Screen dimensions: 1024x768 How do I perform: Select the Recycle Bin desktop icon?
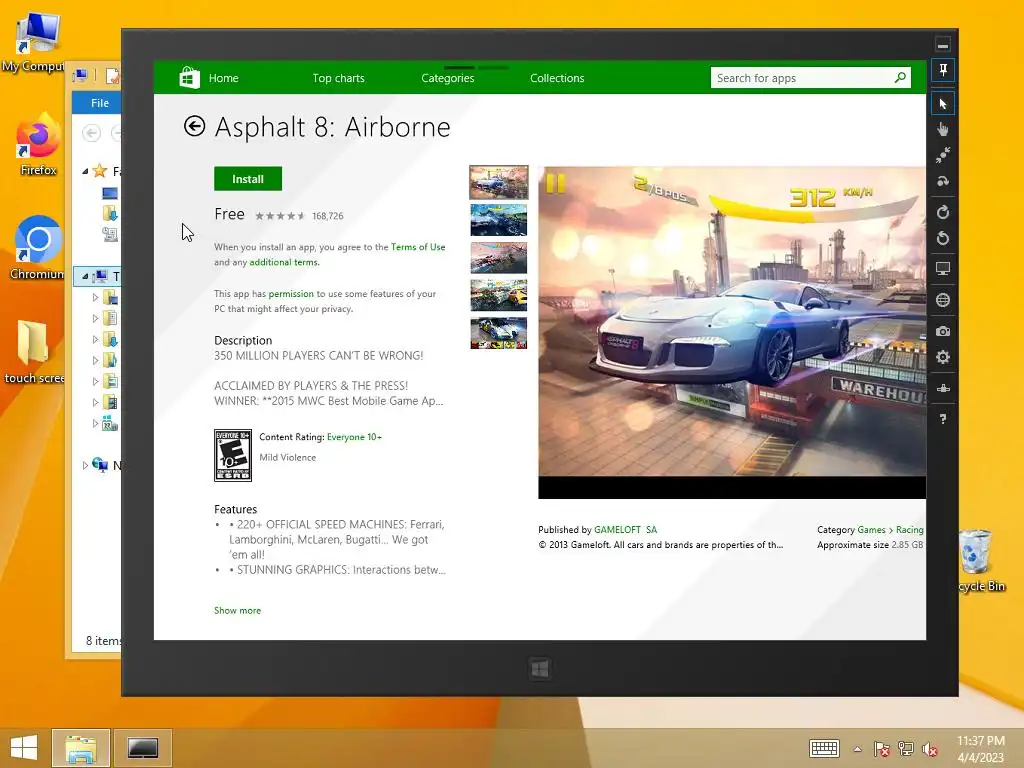[x=978, y=560]
